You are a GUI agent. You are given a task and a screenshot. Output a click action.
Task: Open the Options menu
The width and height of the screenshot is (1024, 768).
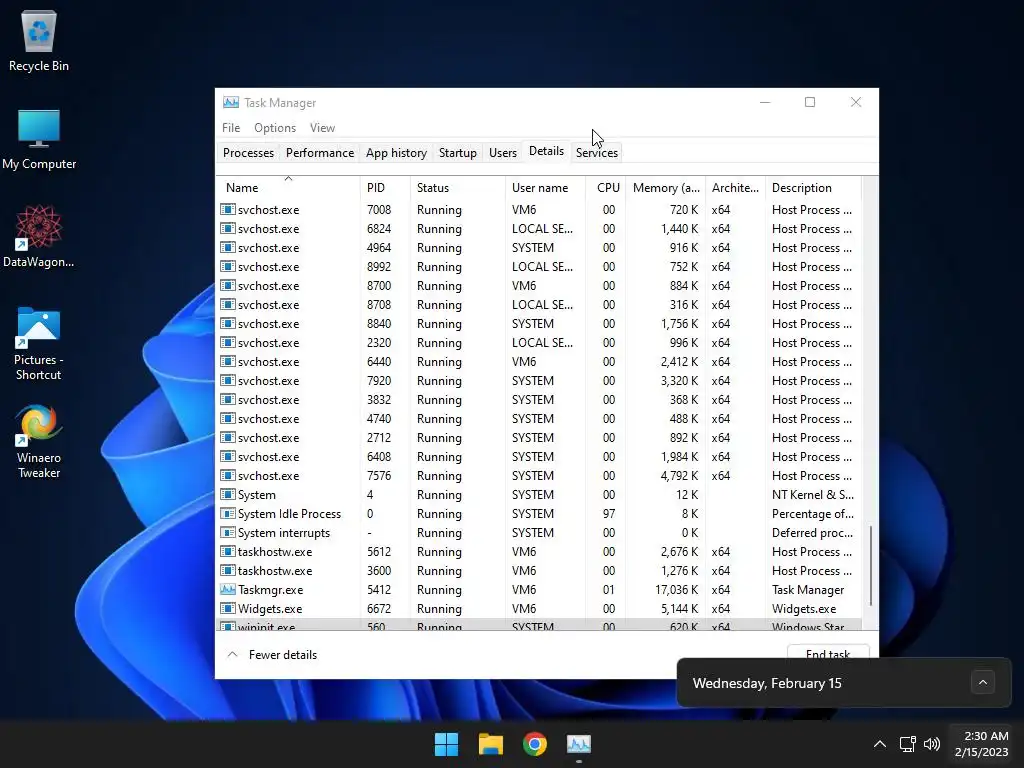(x=275, y=128)
